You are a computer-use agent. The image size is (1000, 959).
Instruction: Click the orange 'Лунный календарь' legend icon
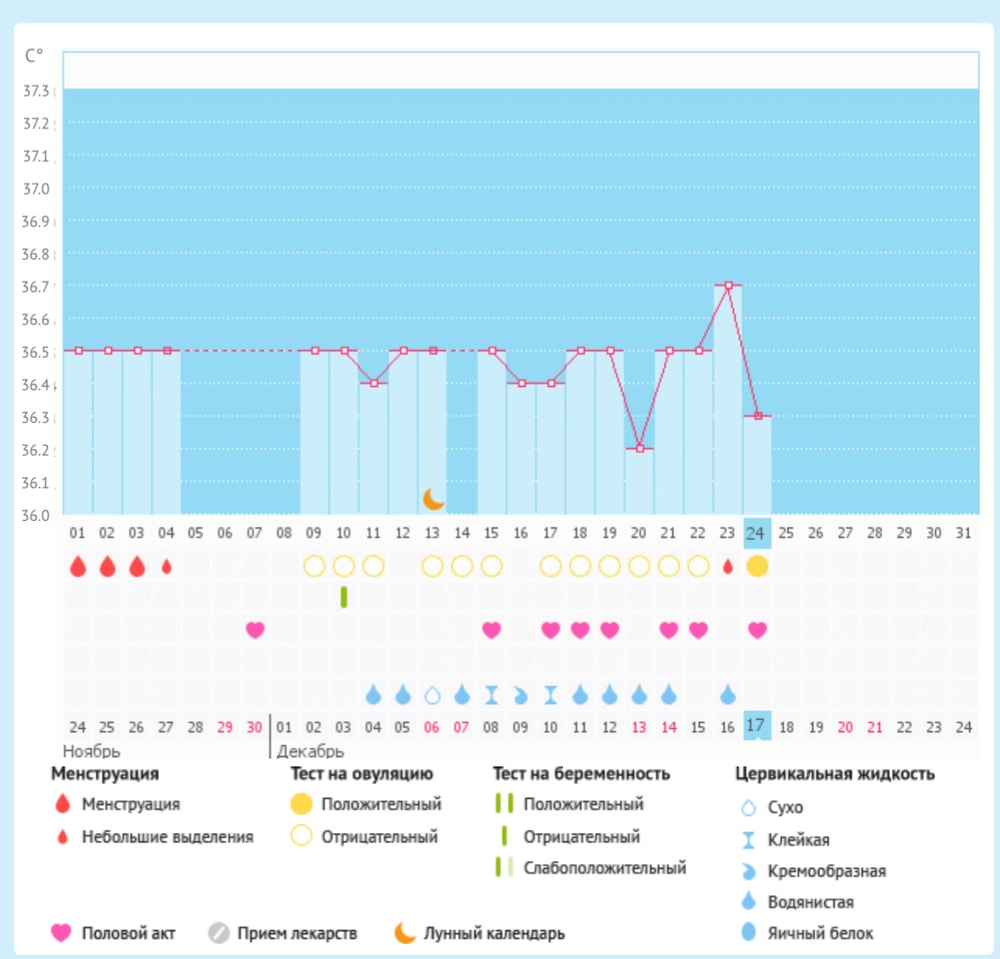click(404, 933)
